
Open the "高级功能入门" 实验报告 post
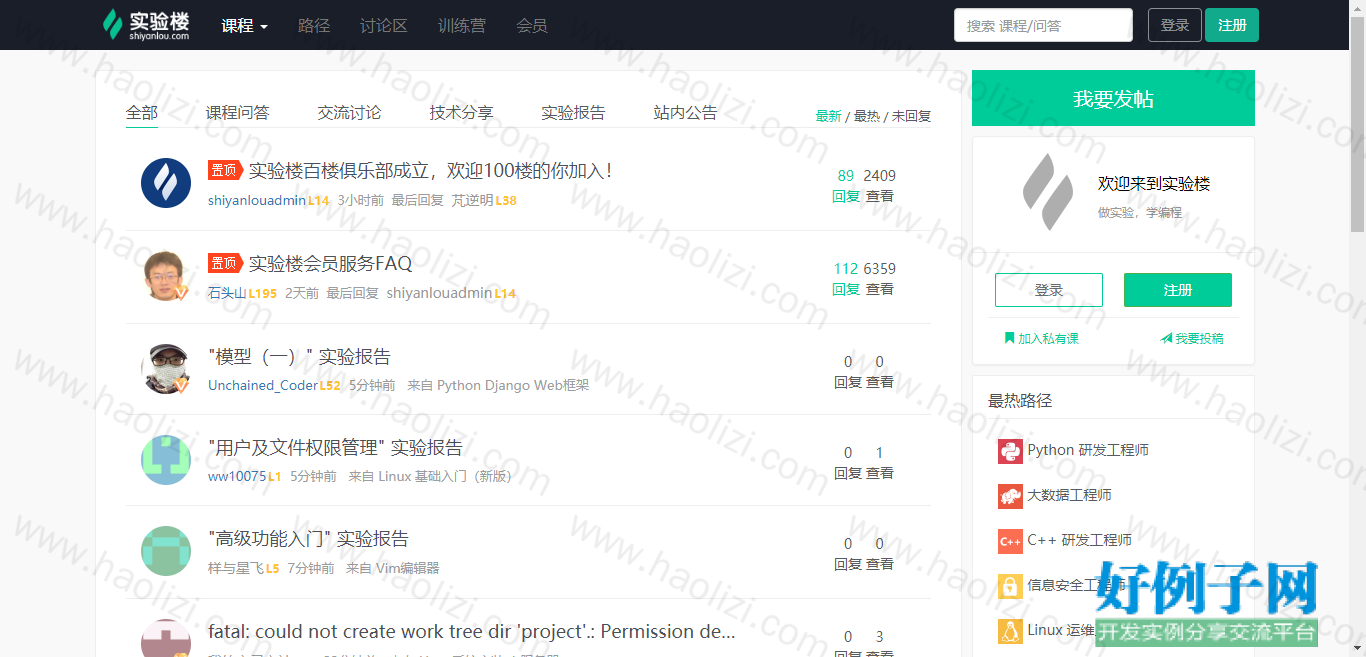point(308,539)
